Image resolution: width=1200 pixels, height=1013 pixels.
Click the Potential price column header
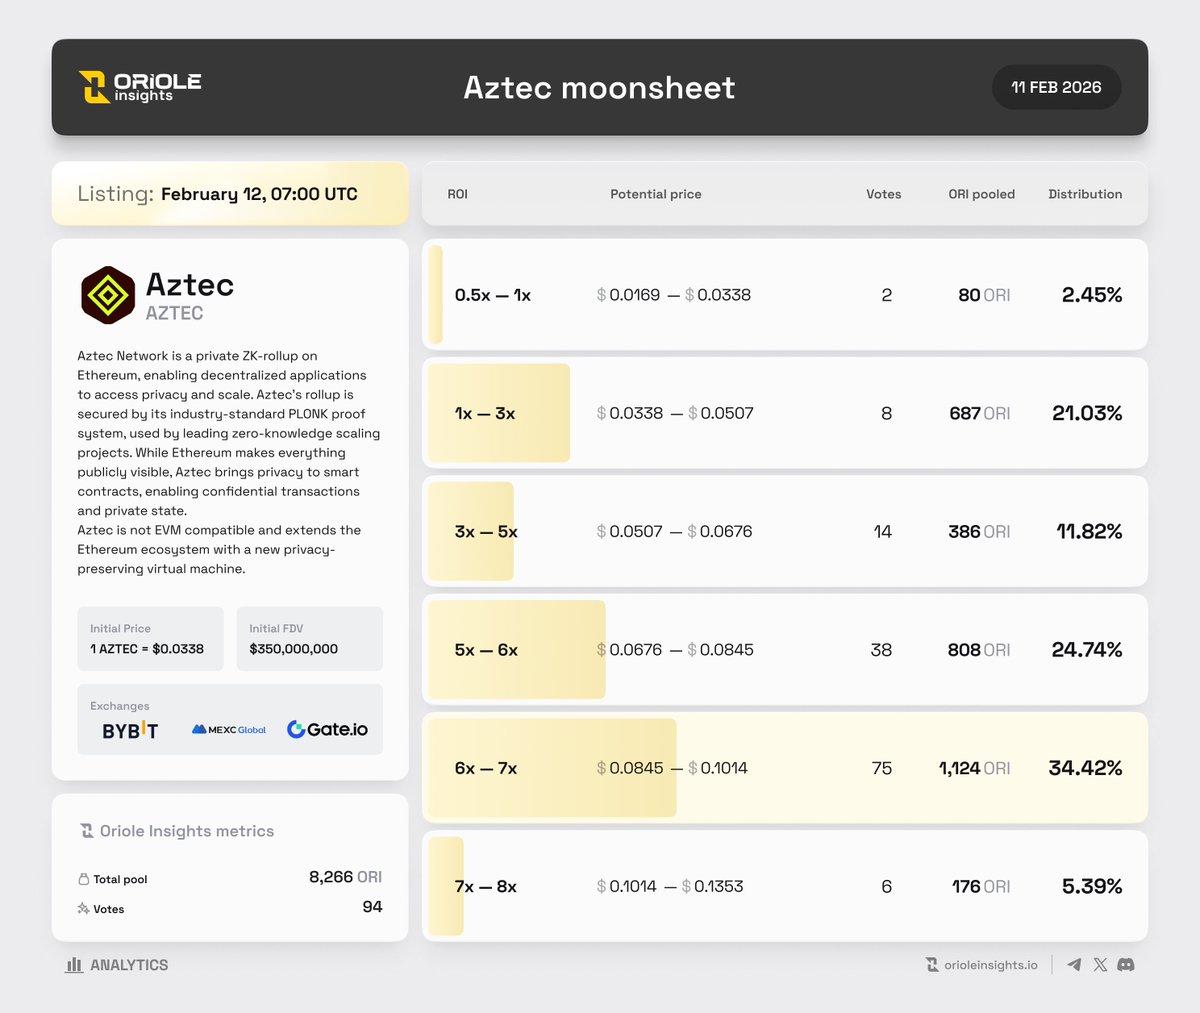656,194
